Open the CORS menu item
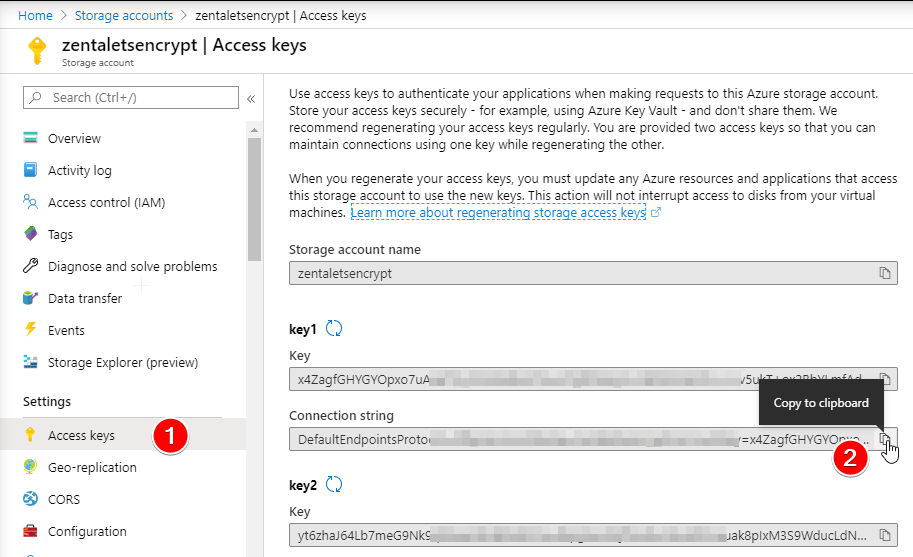The height and width of the screenshot is (557, 913). pos(64,499)
